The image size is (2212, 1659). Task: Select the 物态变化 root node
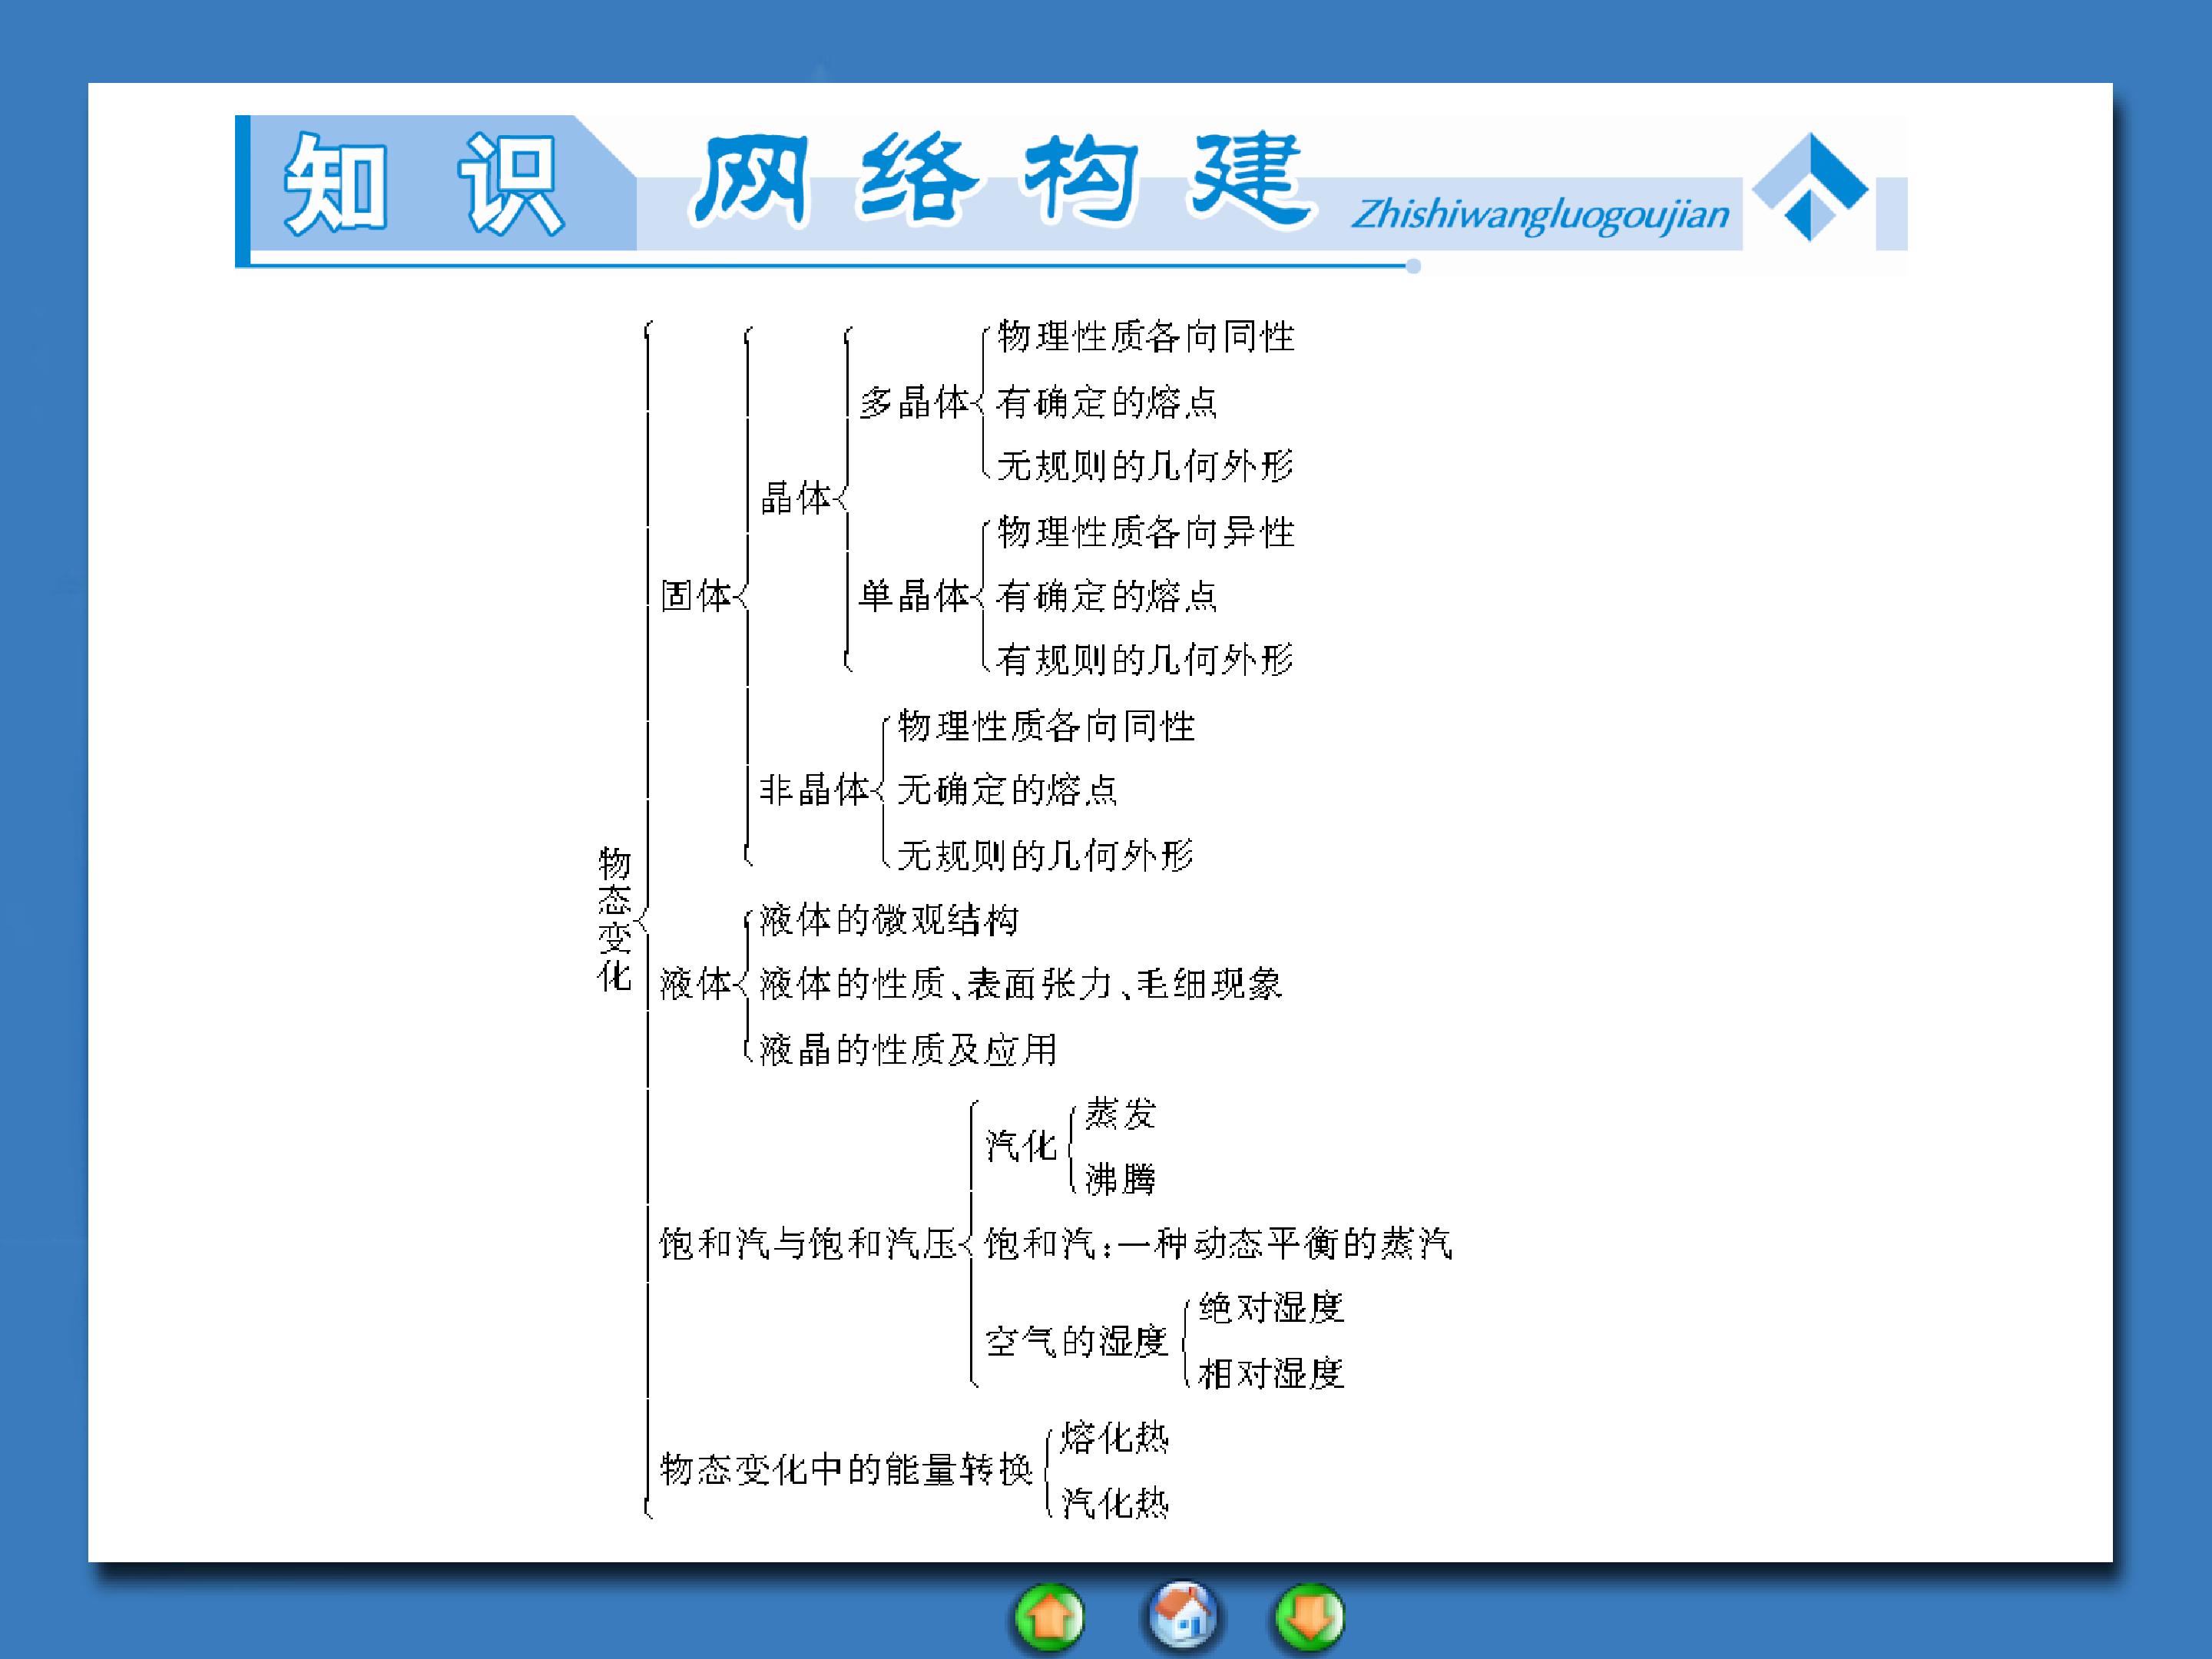click(614, 919)
